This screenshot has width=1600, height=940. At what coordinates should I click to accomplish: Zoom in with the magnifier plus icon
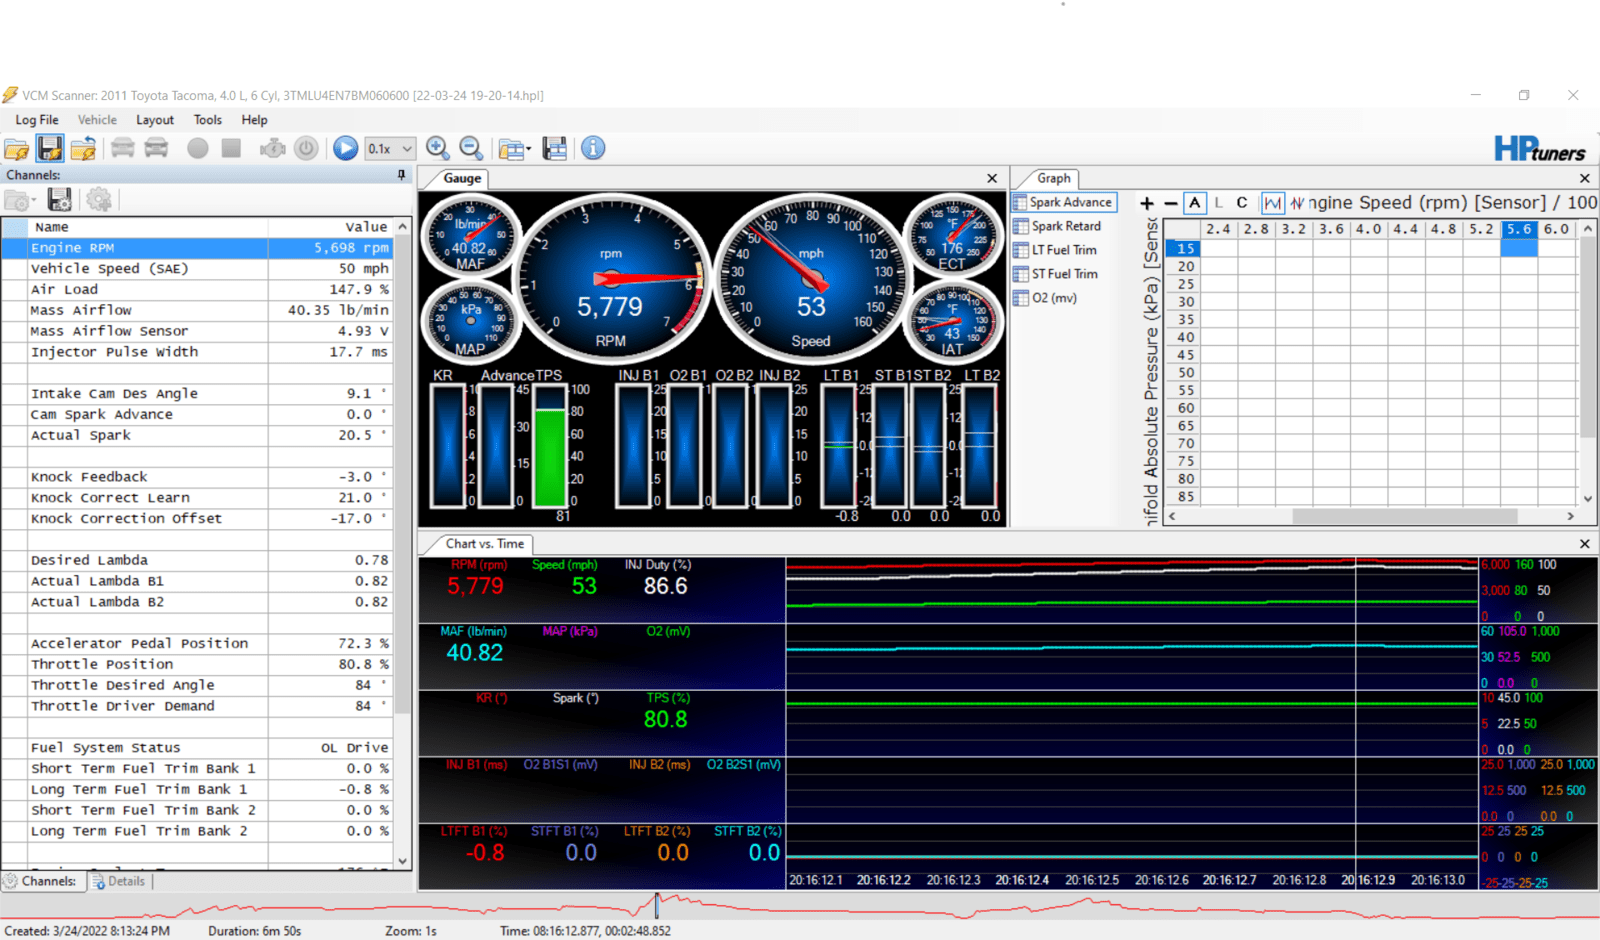point(437,148)
